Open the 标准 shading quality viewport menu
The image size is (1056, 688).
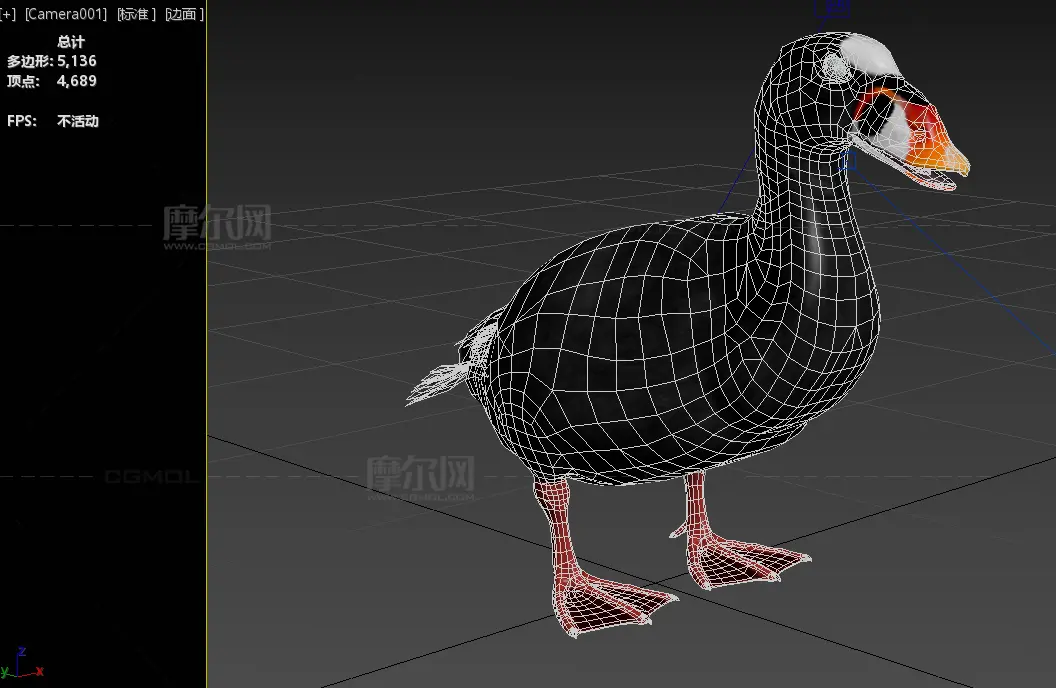pos(135,14)
